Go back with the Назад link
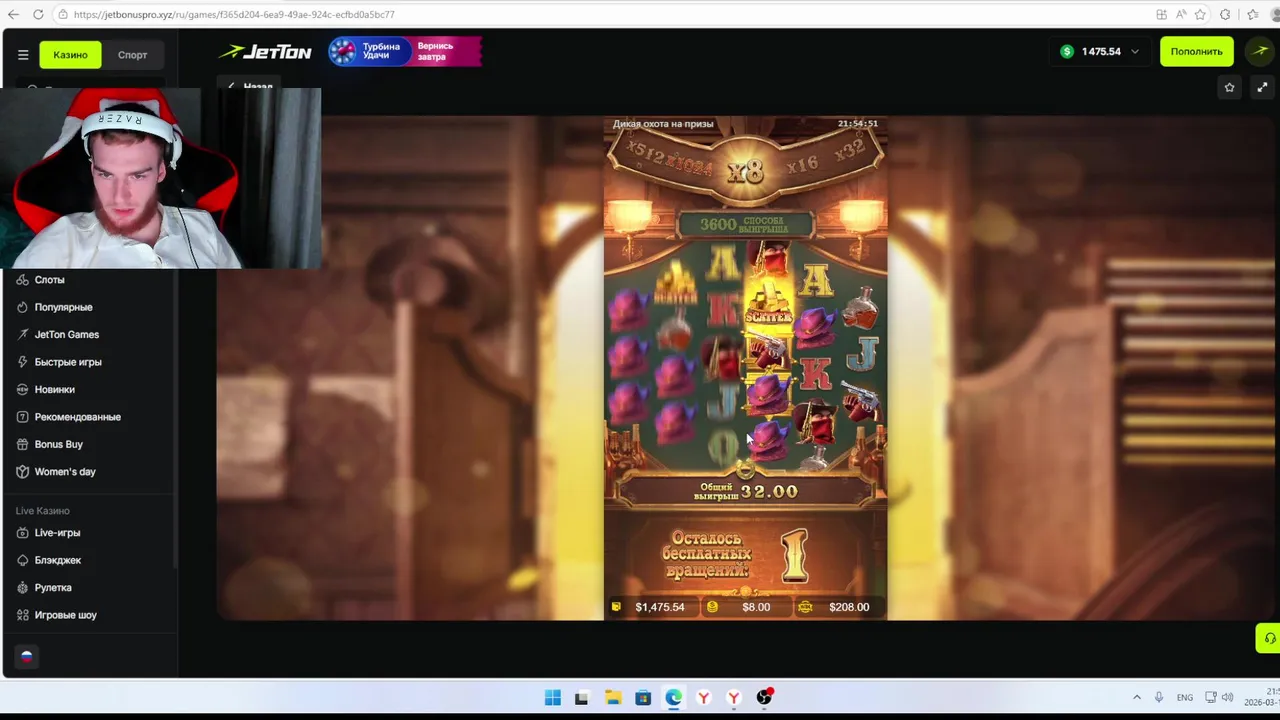Image resolution: width=1280 pixels, height=720 pixels. (x=250, y=87)
